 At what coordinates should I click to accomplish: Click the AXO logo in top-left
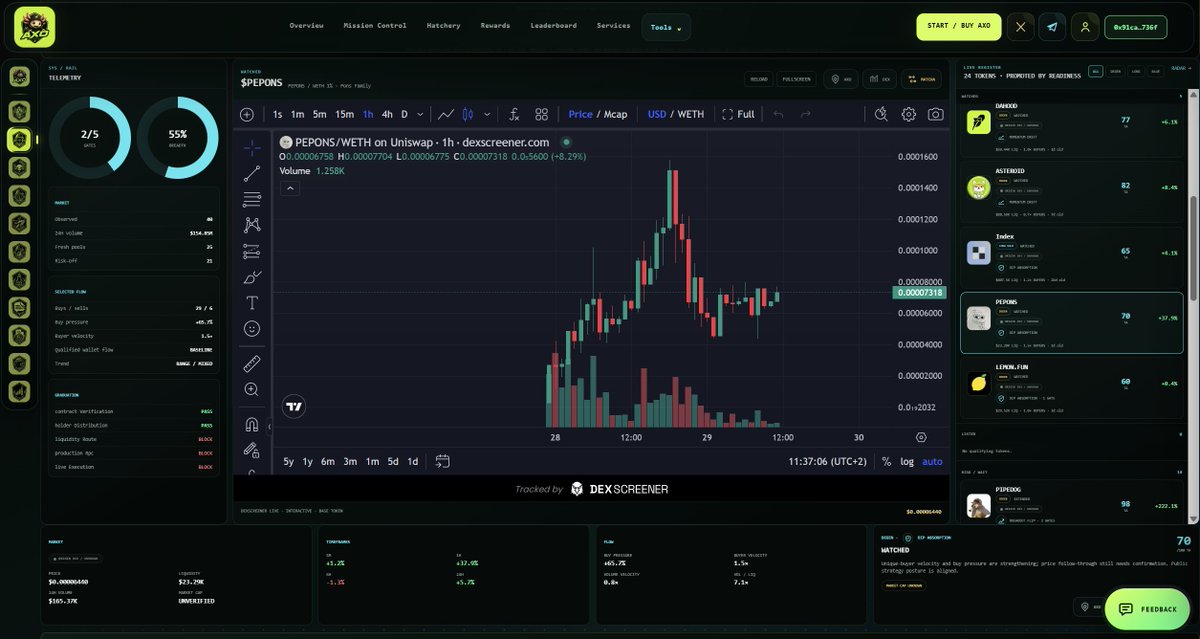35,27
